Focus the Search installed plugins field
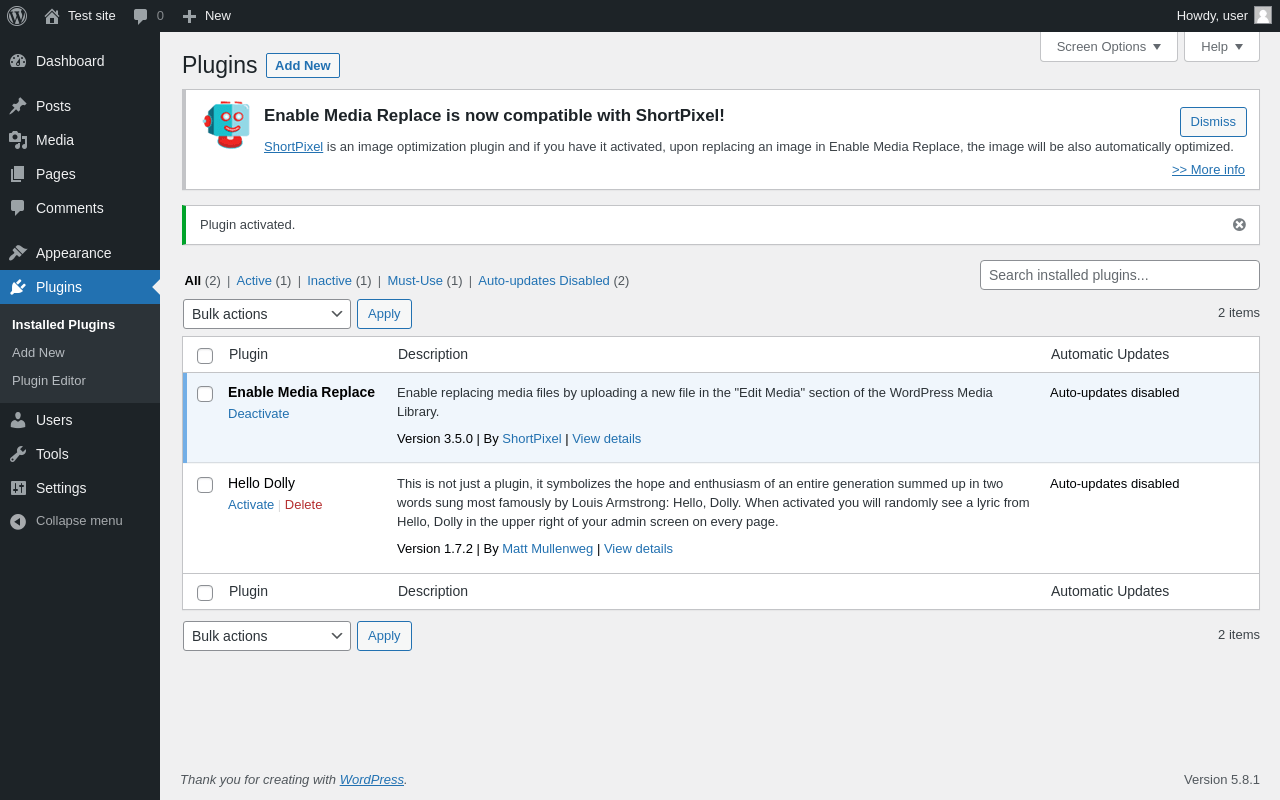The height and width of the screenshot is (800, 1280). coord(1119,275)
